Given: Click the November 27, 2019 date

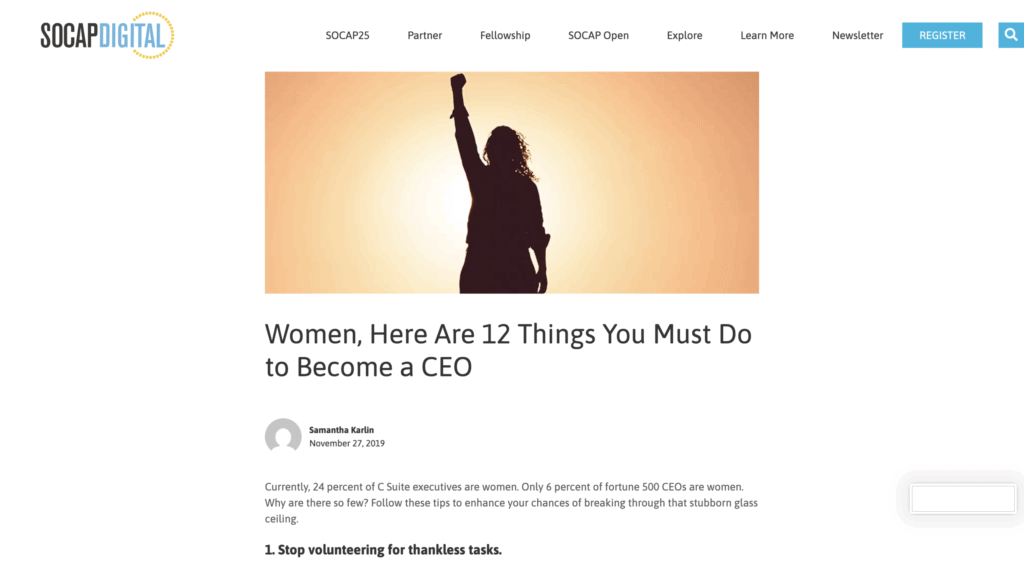Looking at the screenshot, I should tap(346, 443).
